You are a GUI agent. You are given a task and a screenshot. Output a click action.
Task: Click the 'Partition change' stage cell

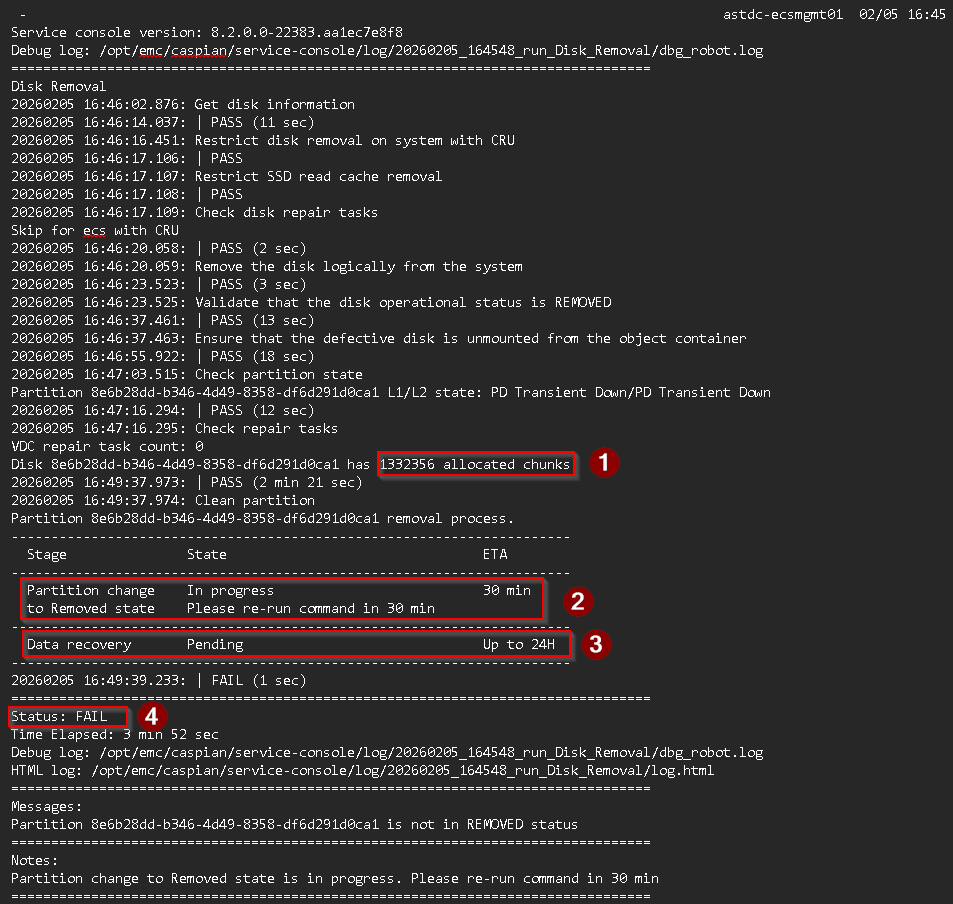tap(91, 590)
